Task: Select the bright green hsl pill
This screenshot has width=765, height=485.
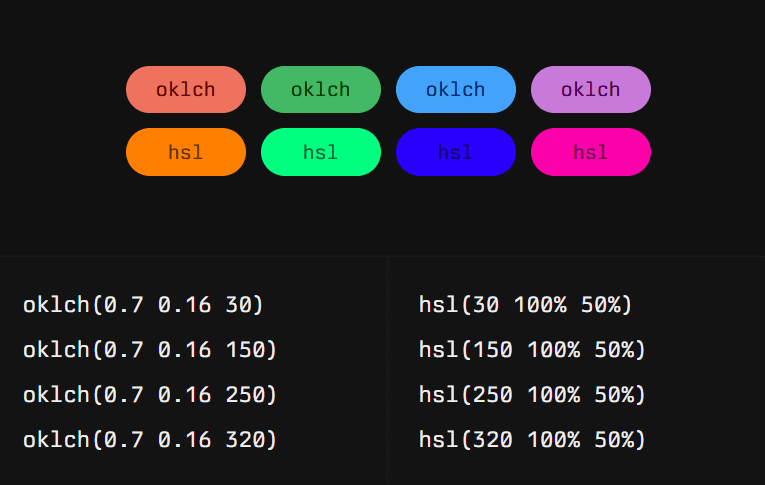Action: click(321, 152)
